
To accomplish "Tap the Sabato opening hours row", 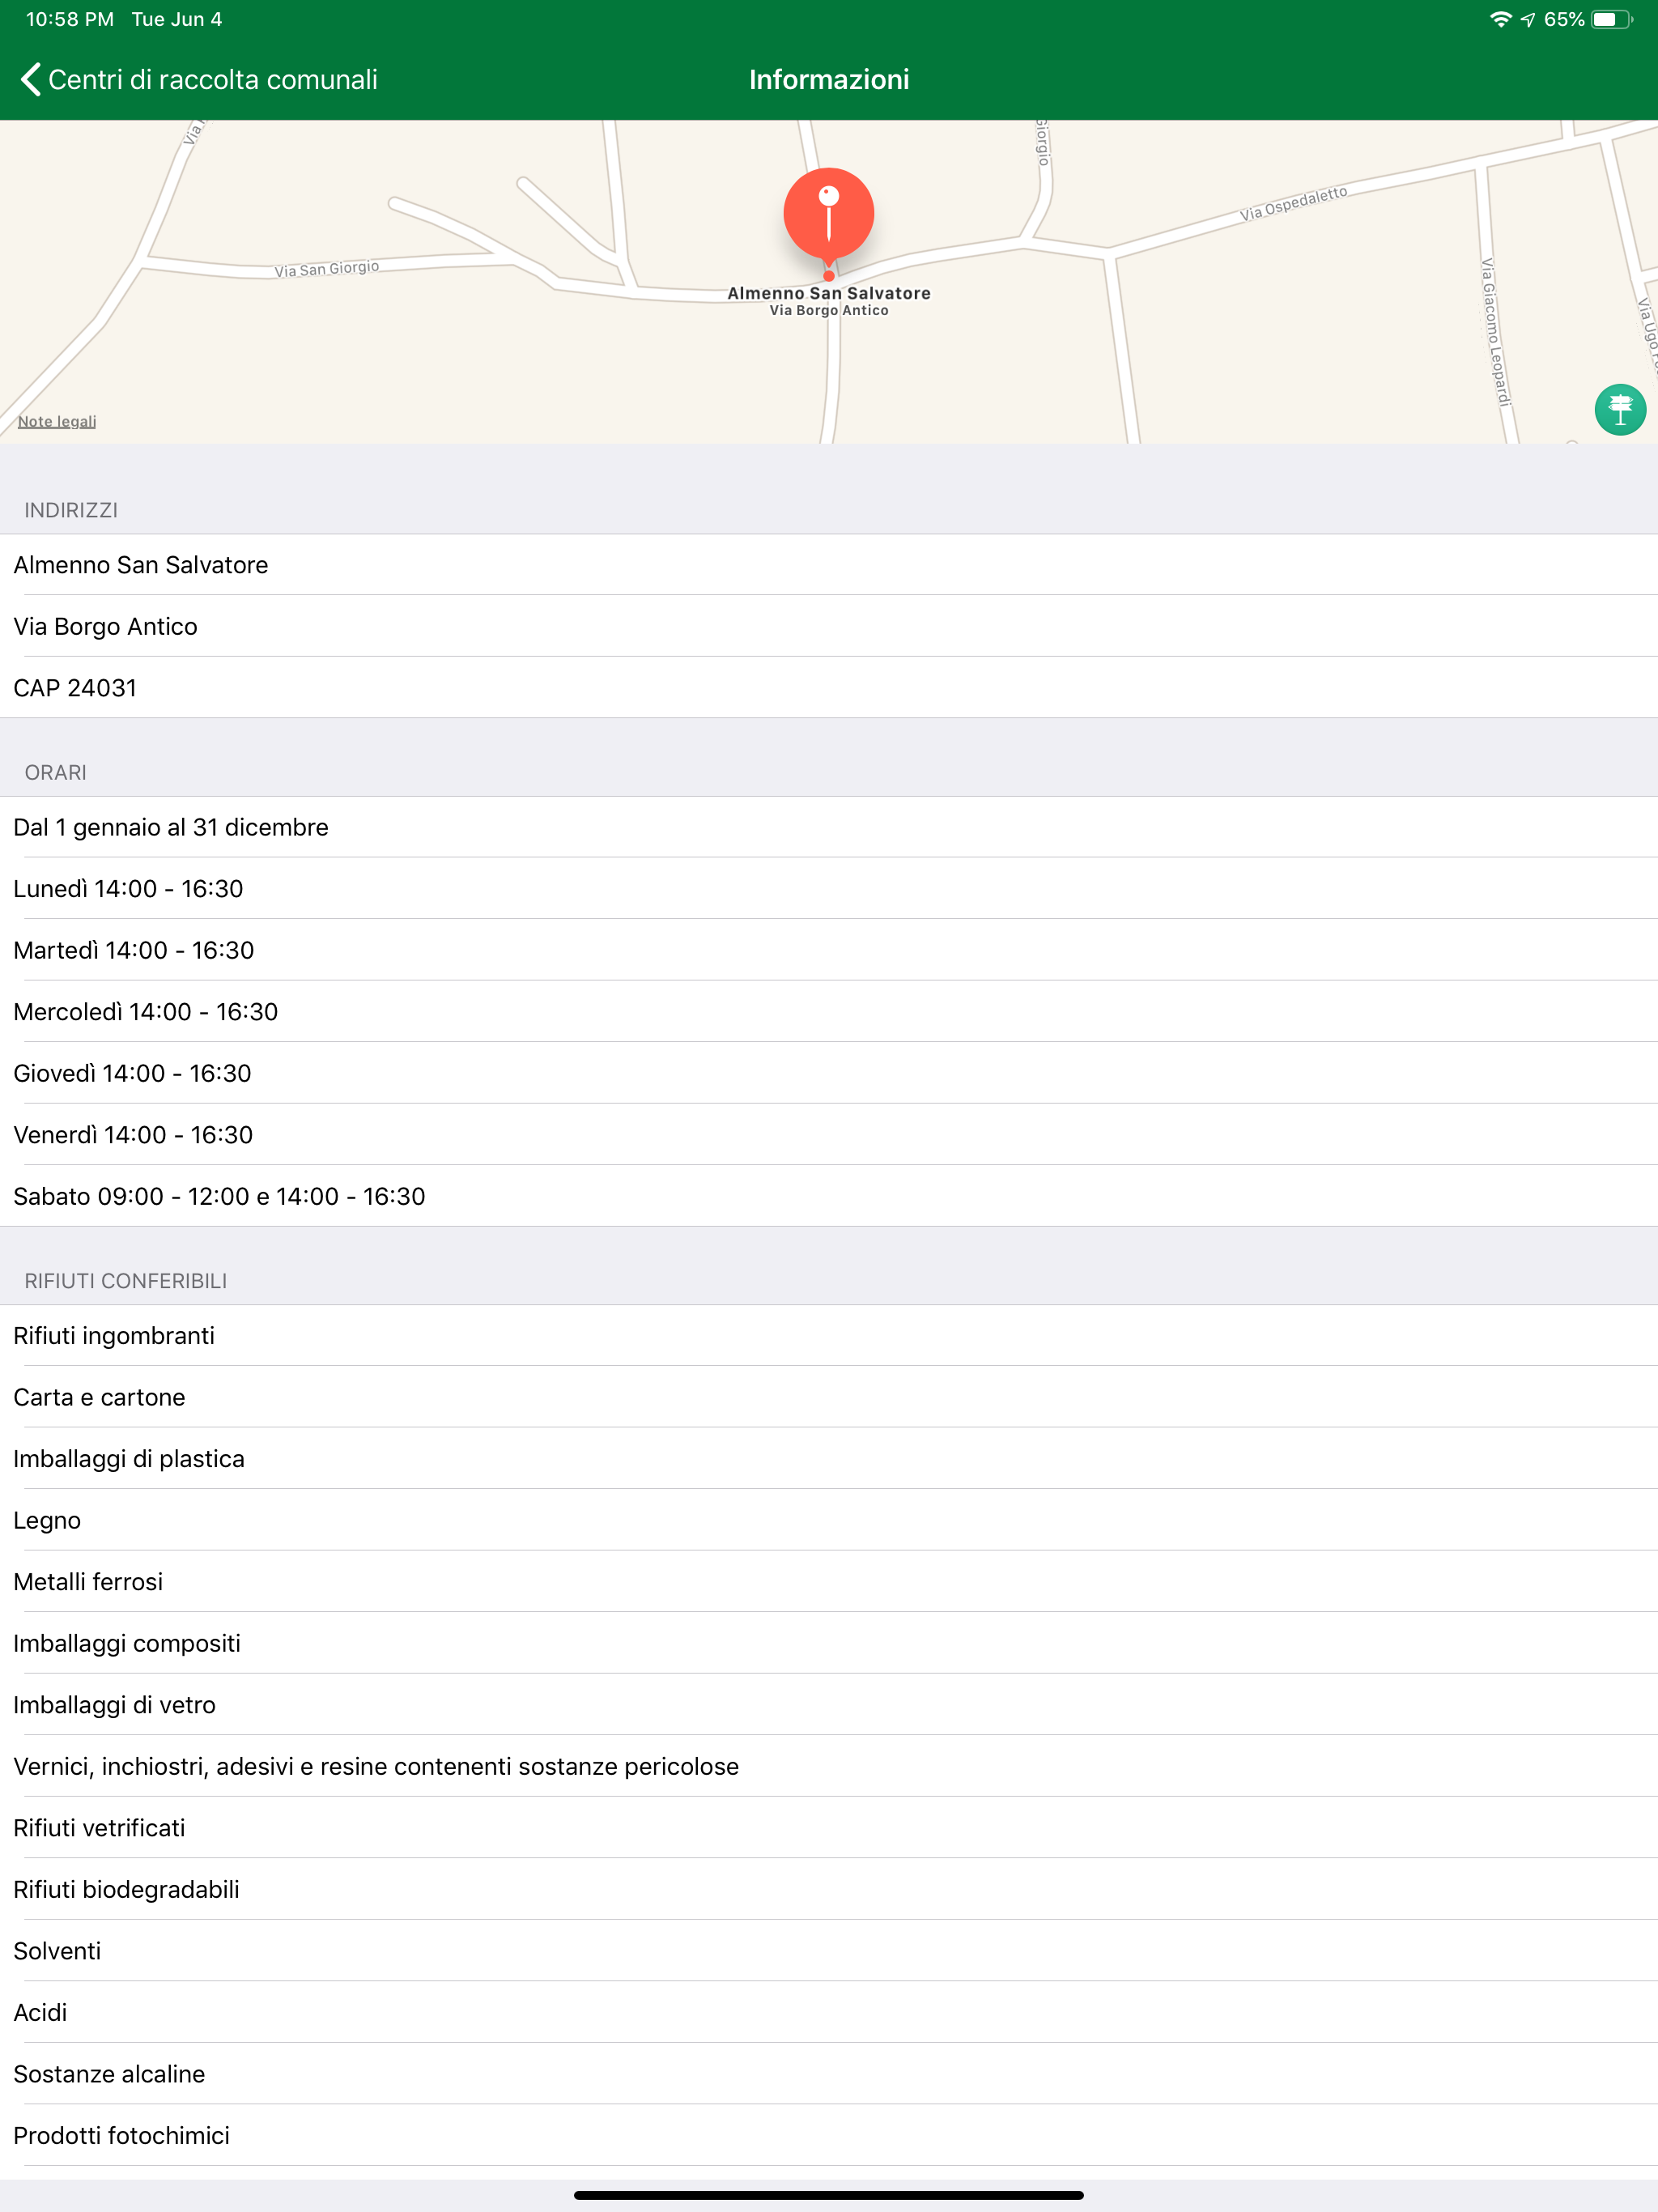I will (829, 1196).
